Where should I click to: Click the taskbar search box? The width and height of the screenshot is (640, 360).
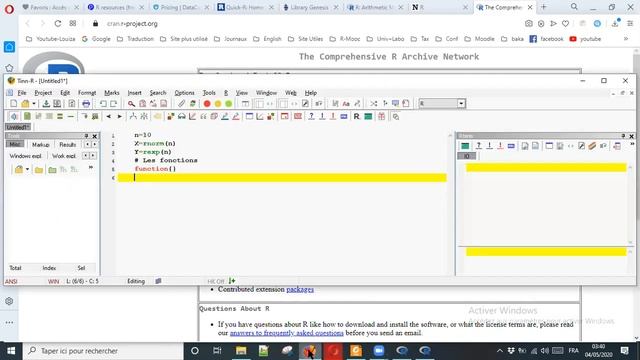[x=102, y=351]
